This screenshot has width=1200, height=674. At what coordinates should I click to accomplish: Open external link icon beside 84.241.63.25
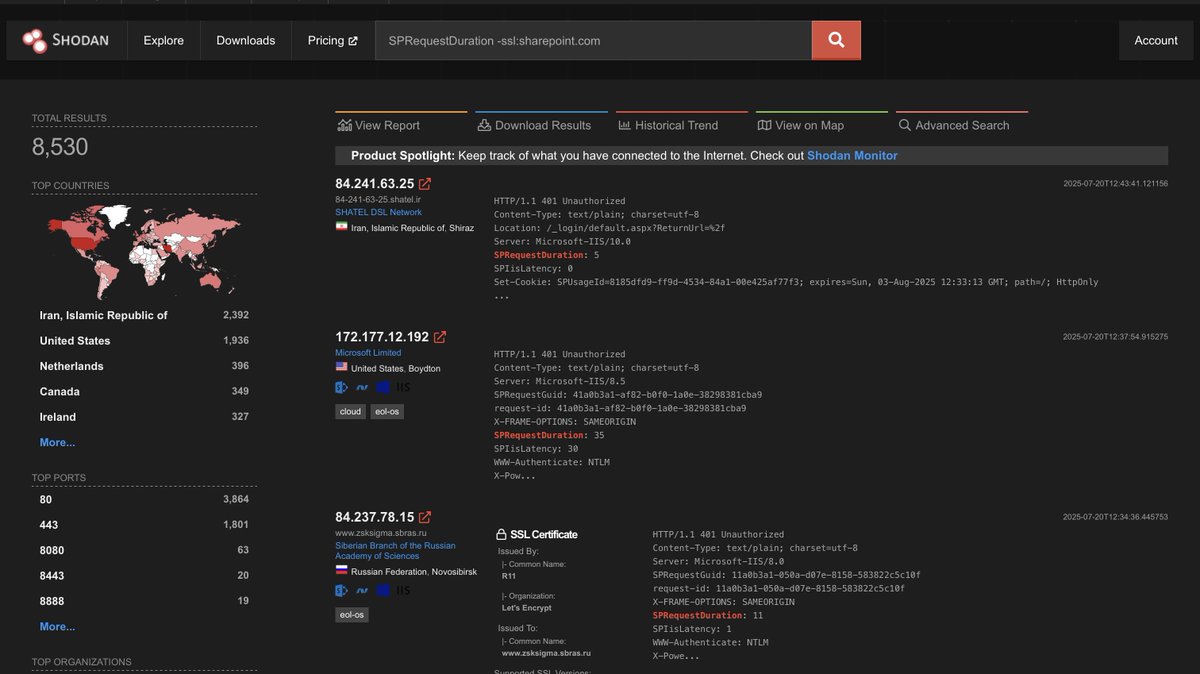[x=424, y=182]
